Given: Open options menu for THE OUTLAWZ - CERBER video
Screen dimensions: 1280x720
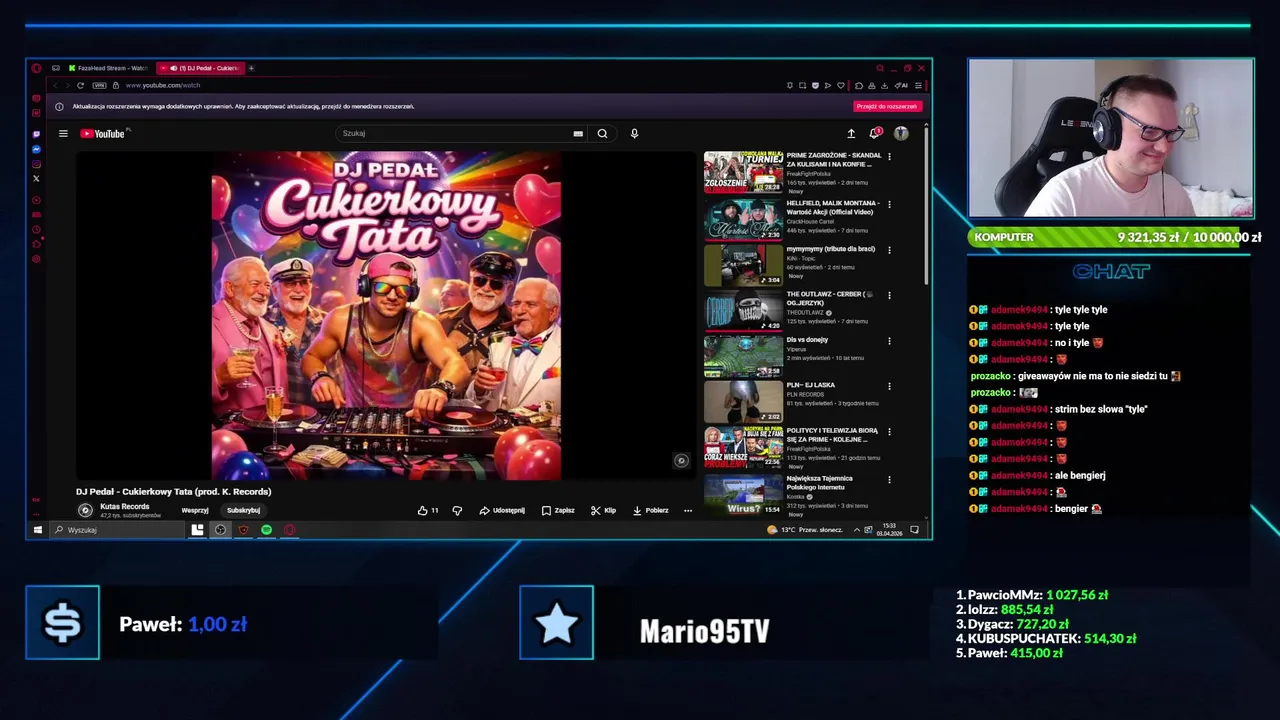Looking at the screenshot, I should point(889,295).
